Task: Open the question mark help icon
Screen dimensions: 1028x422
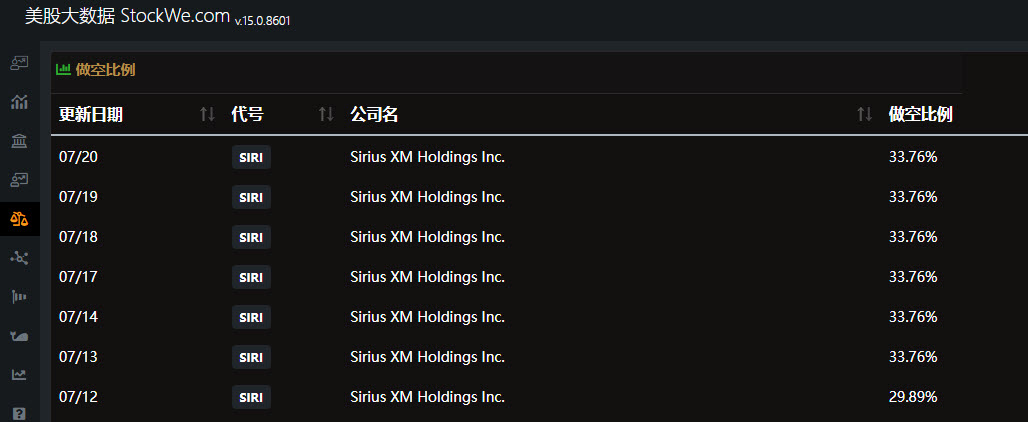Action: (x=20, y=413)
